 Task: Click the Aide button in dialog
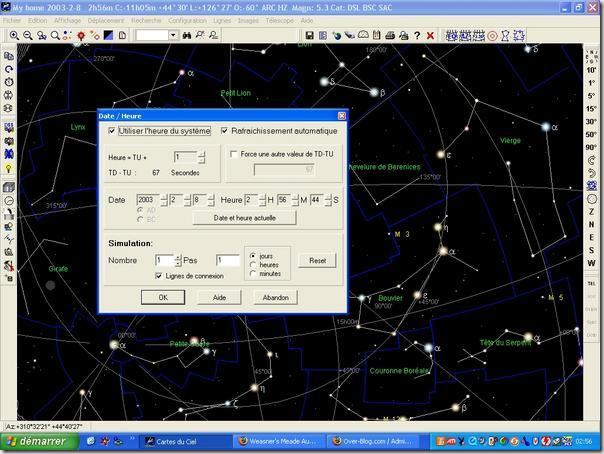pos(219,297)
